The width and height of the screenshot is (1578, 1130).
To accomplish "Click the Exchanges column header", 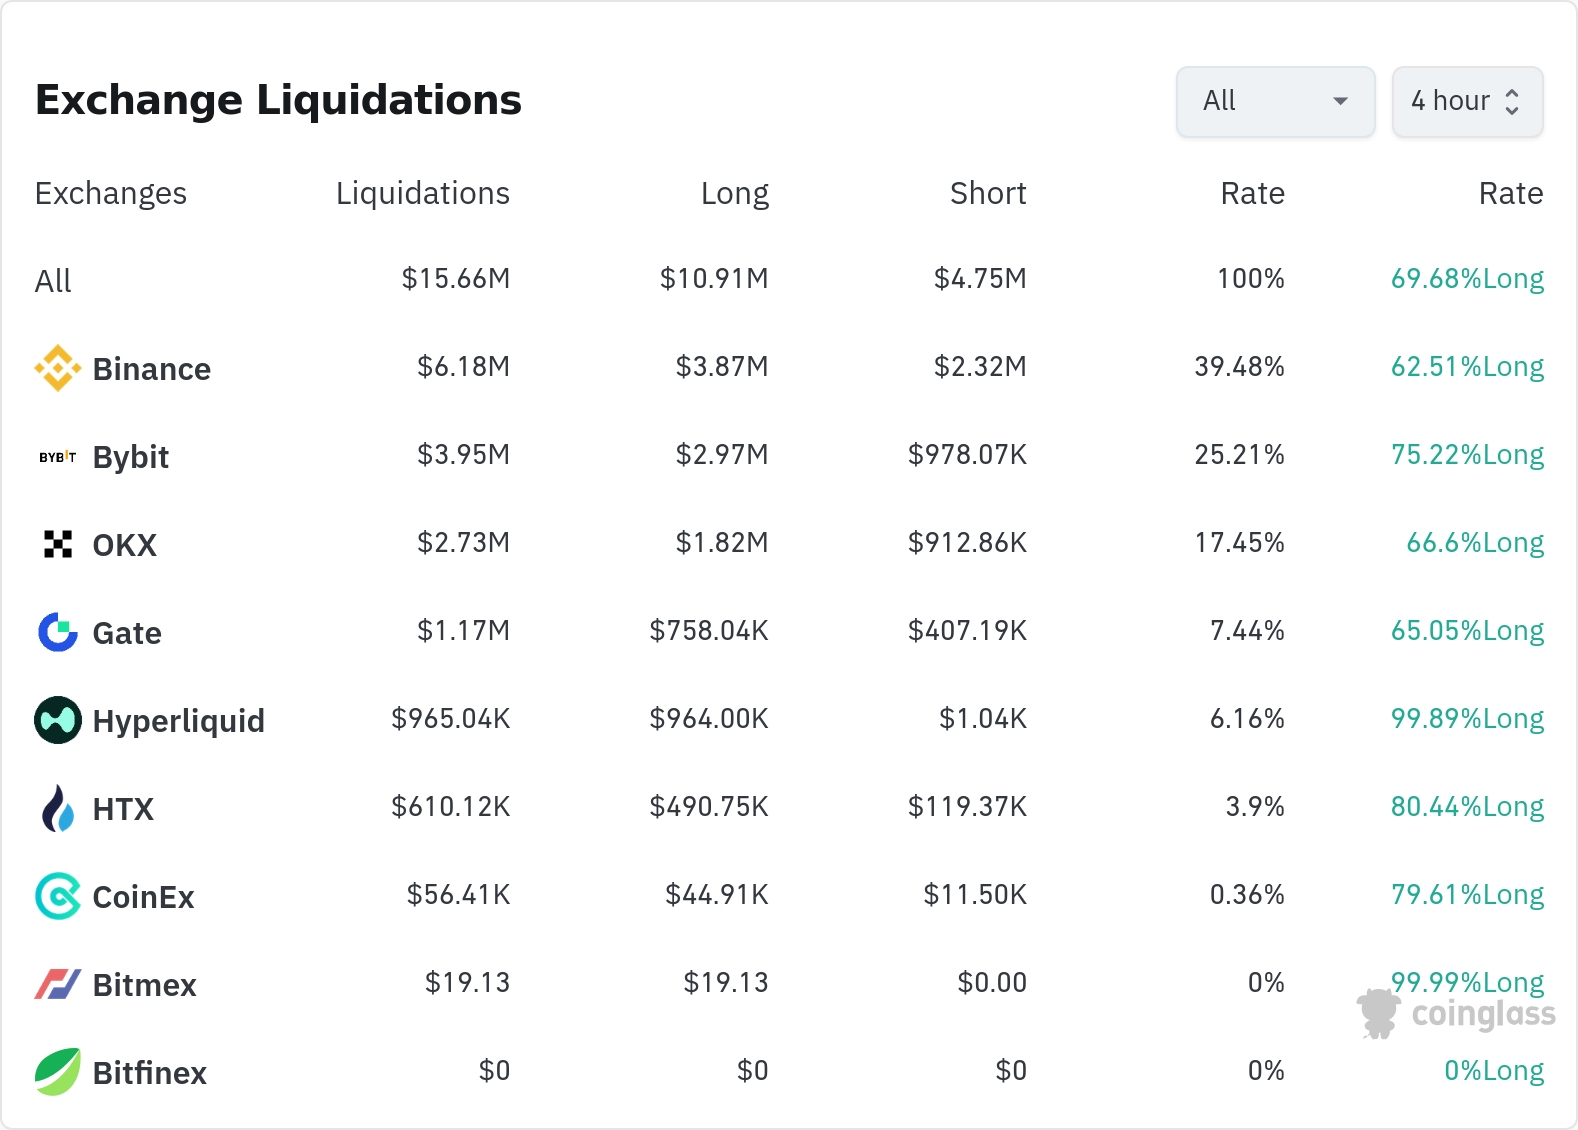I will 111,193.
